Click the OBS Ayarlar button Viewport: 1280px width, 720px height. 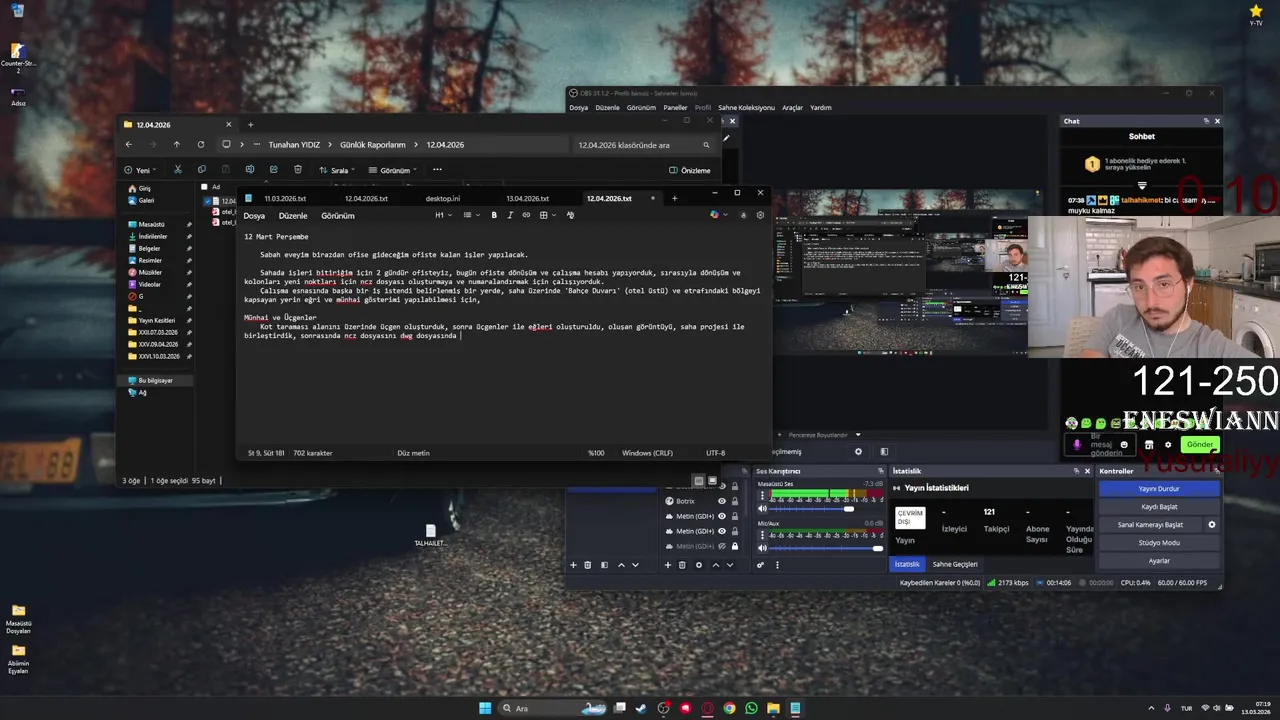point(1159,561)
